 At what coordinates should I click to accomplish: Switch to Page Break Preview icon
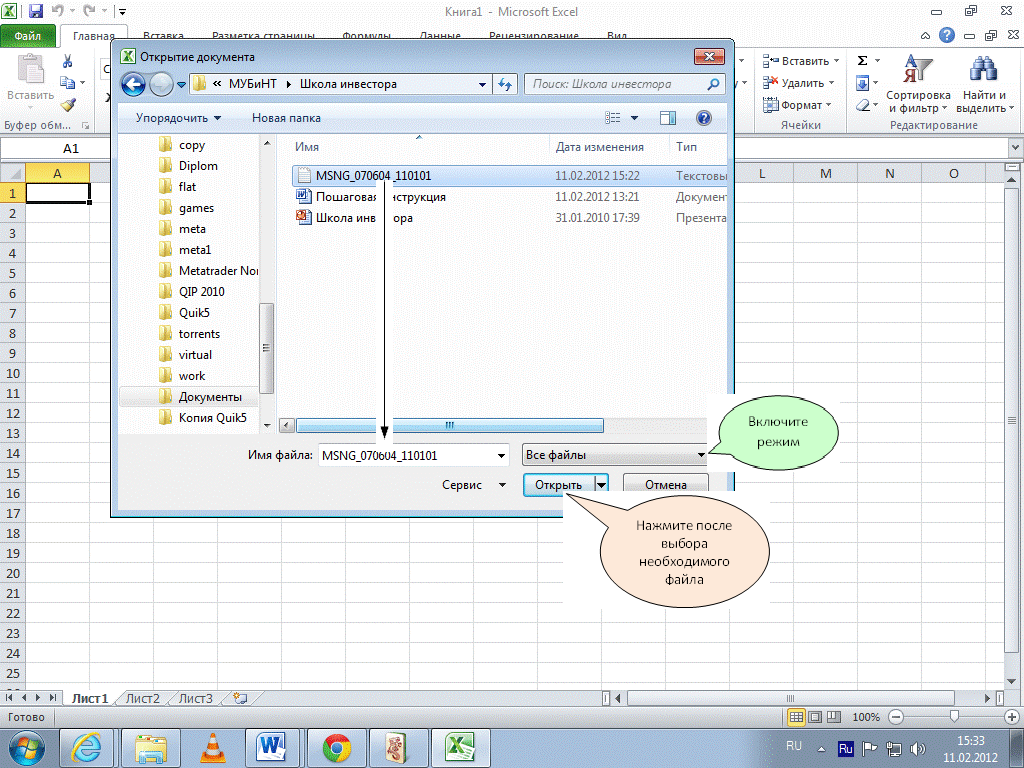[834, 717]
